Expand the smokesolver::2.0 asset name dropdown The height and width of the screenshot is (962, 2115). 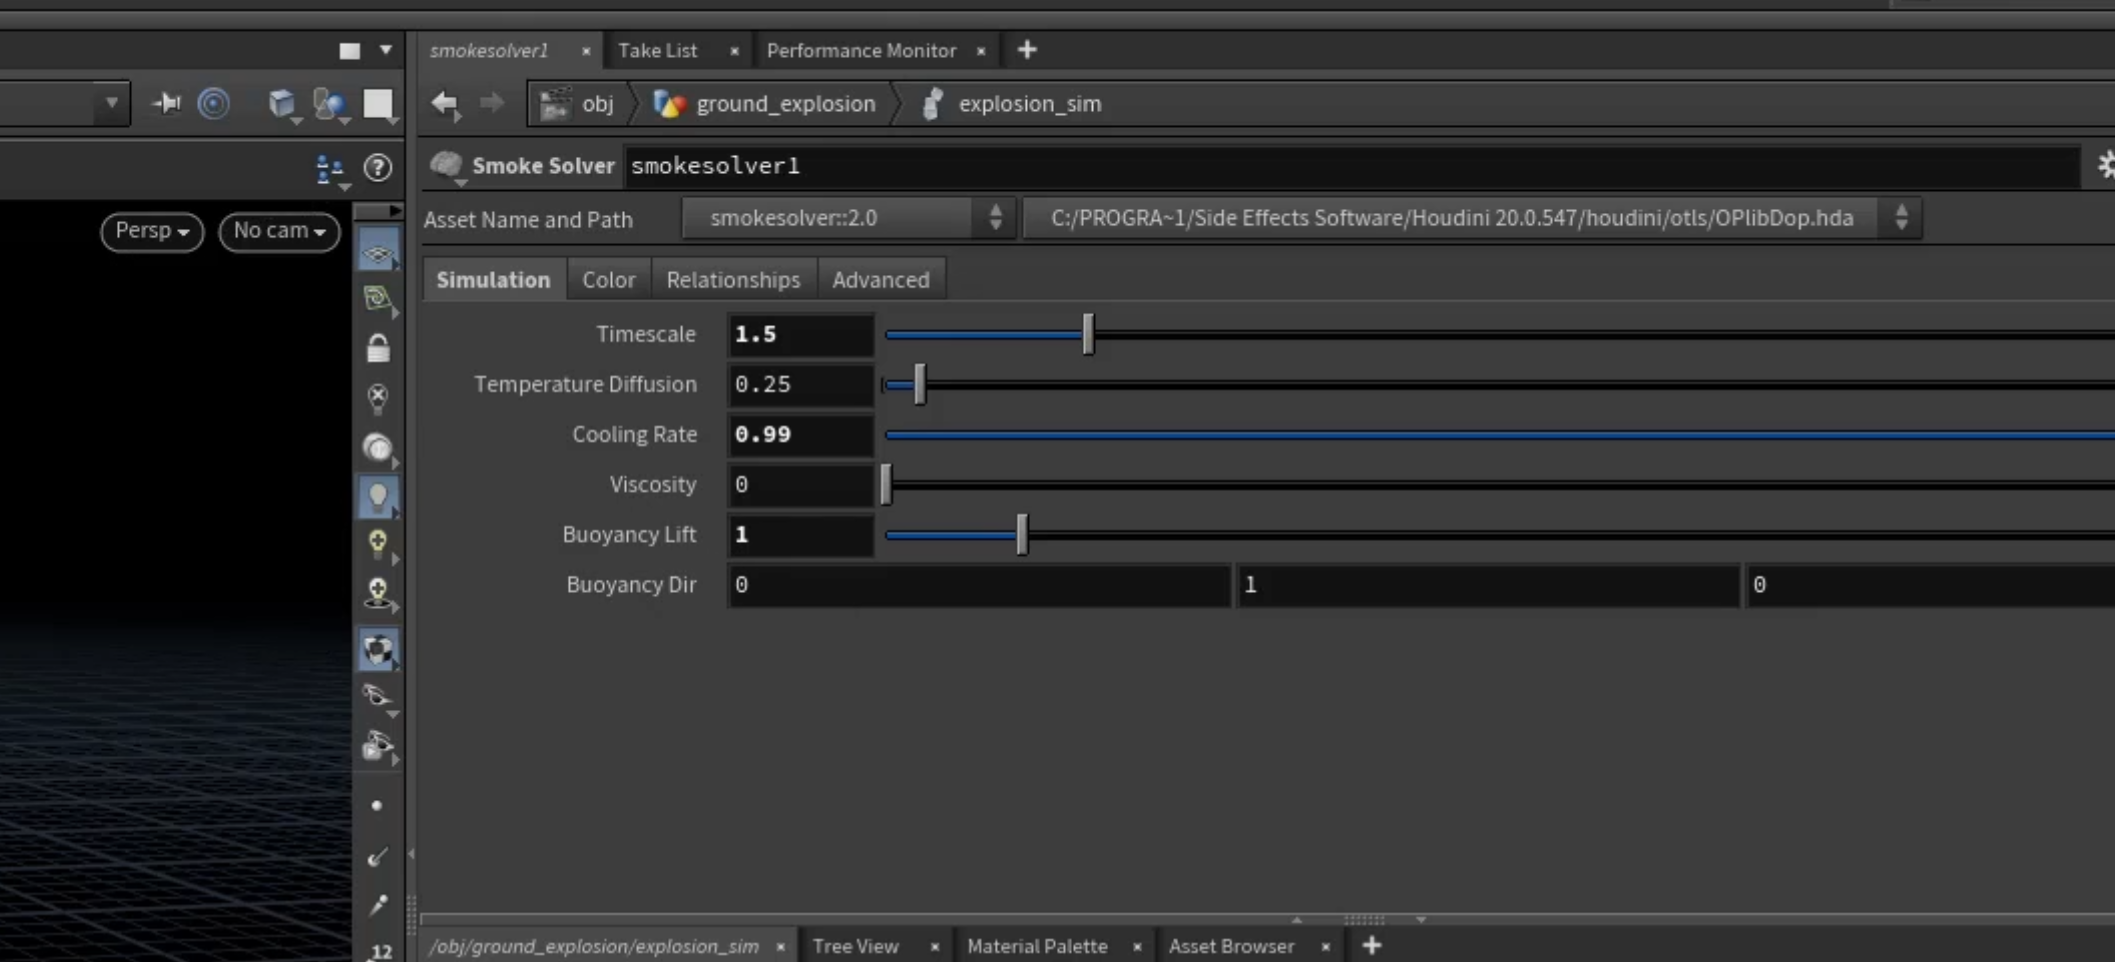849,218
